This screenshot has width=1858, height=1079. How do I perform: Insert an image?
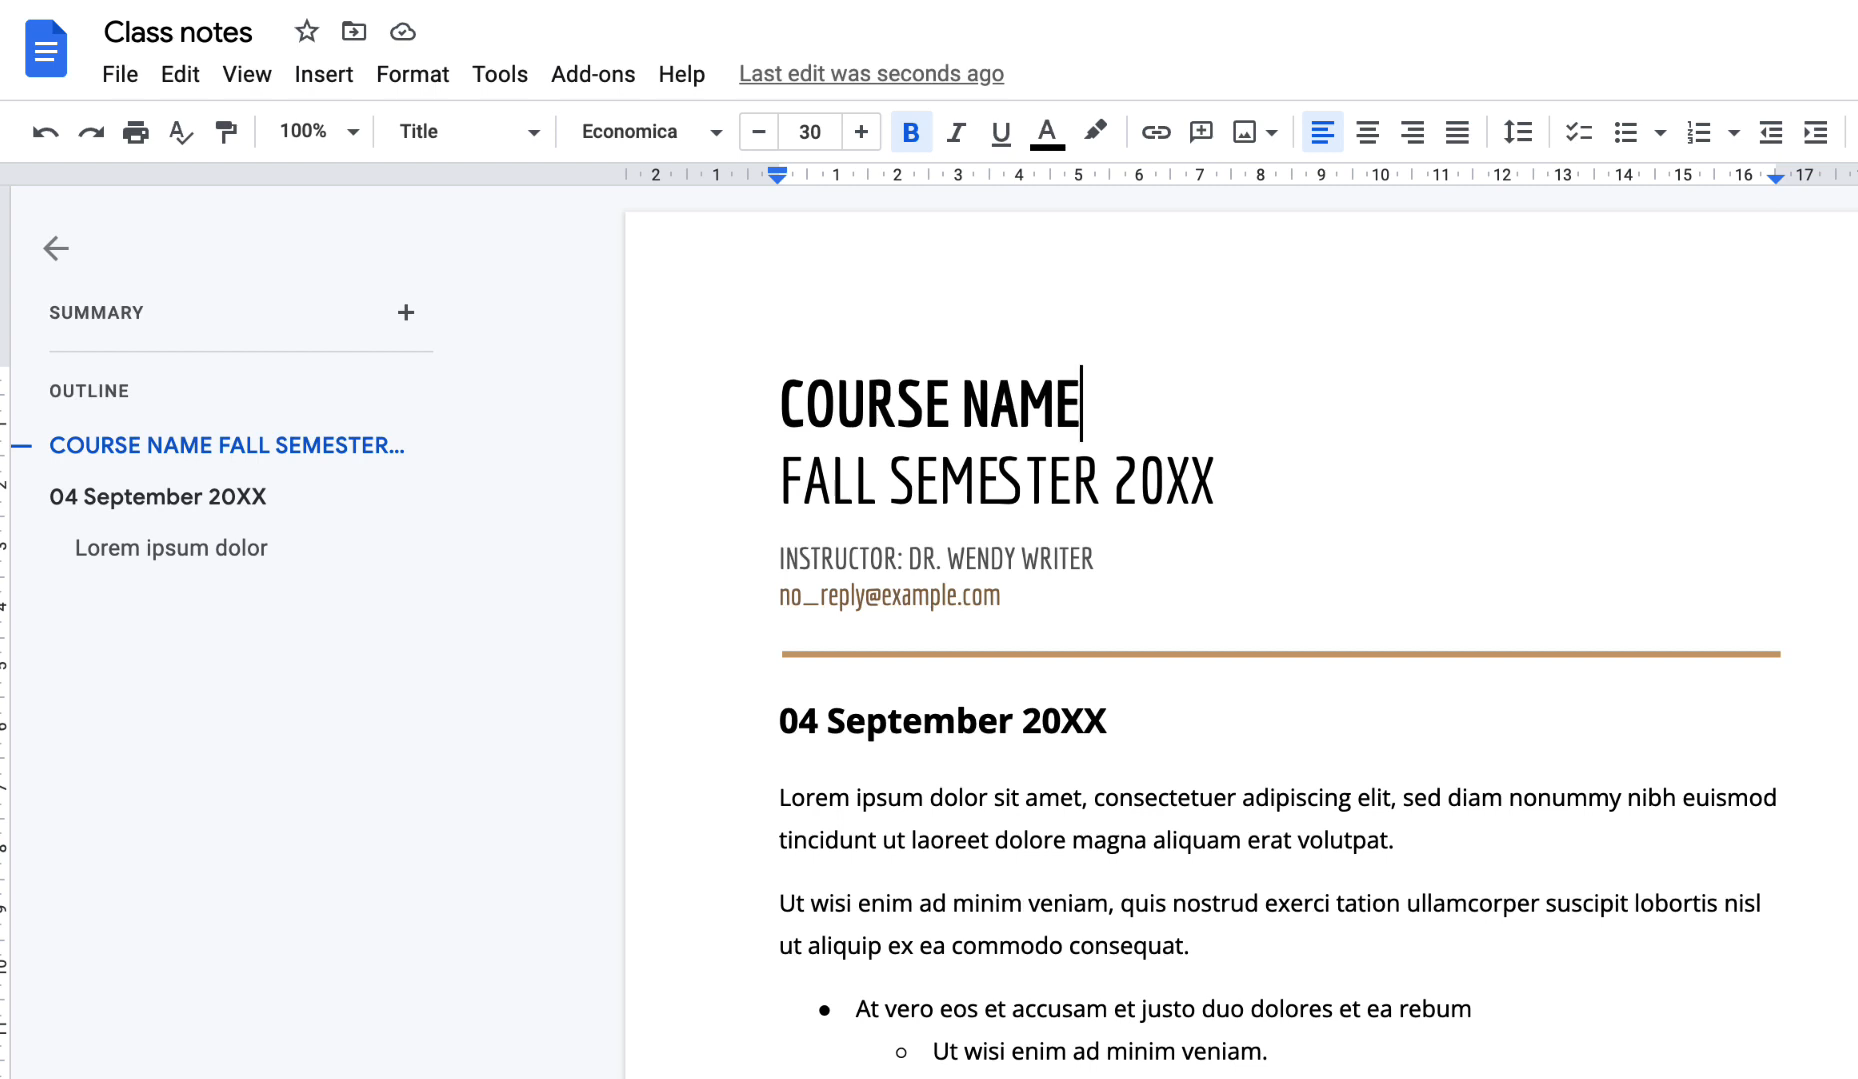tap(1244, 132)
